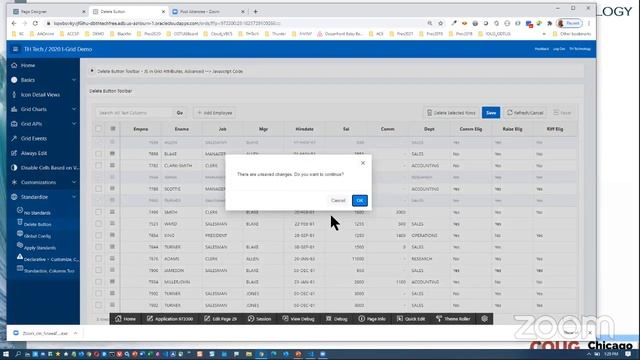The width and height of the screenshot is (640, 360).
Task: Click Debug in the developer toolbar
Action: coord(337,319)
